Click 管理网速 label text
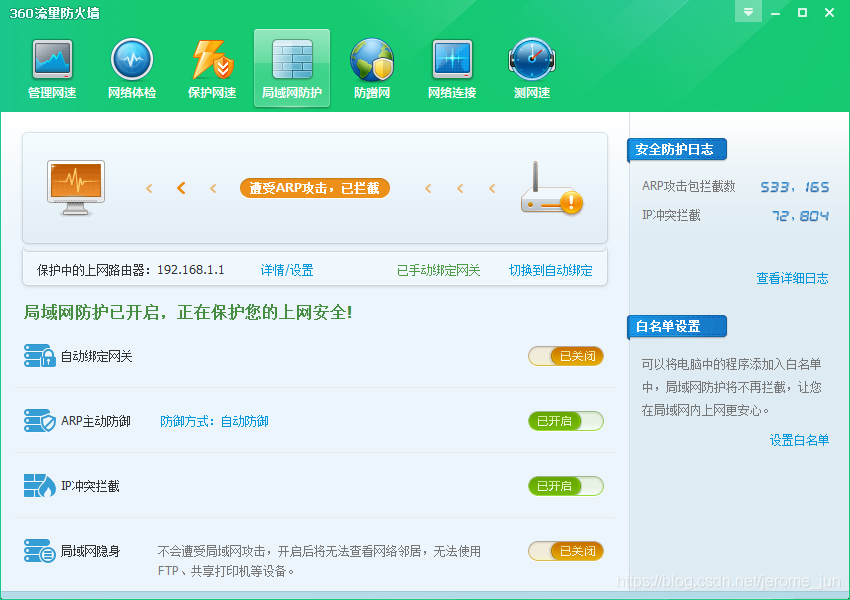The width and height of the screenshot is (850, 600). tap(52, 93)
